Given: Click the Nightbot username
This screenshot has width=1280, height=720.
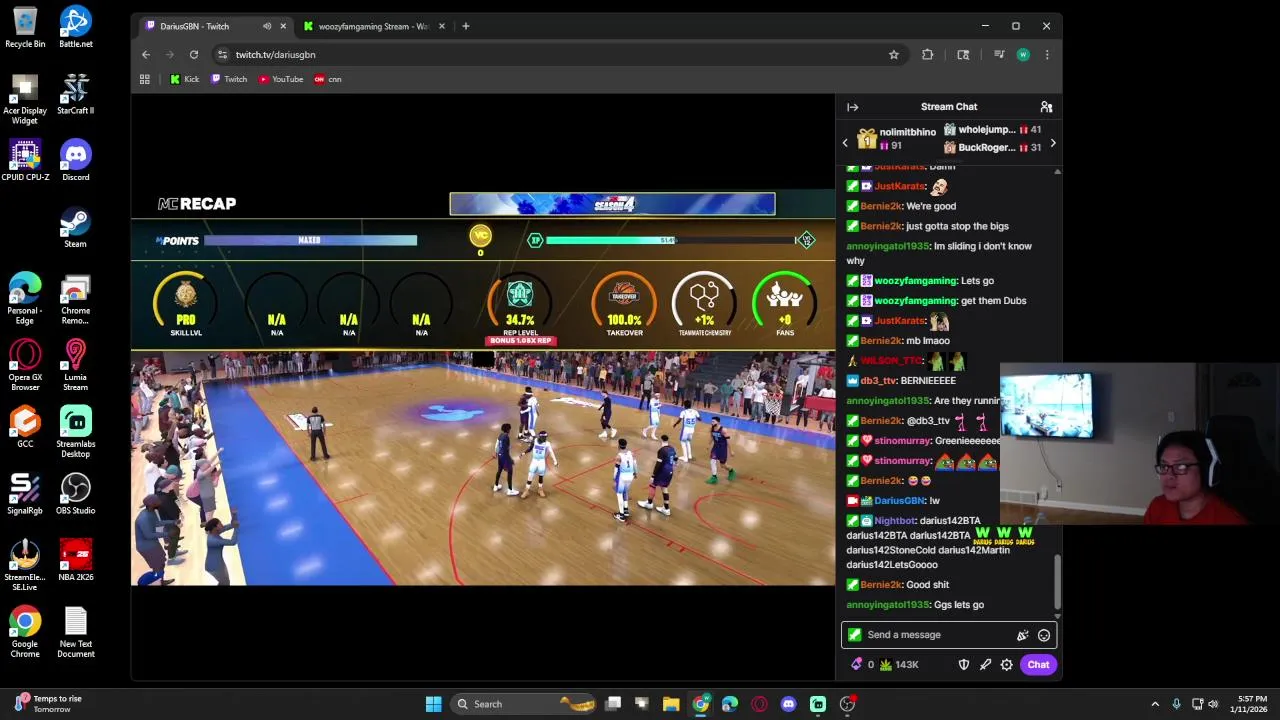Looking at the screenshot, I should [x=894, y=521].
